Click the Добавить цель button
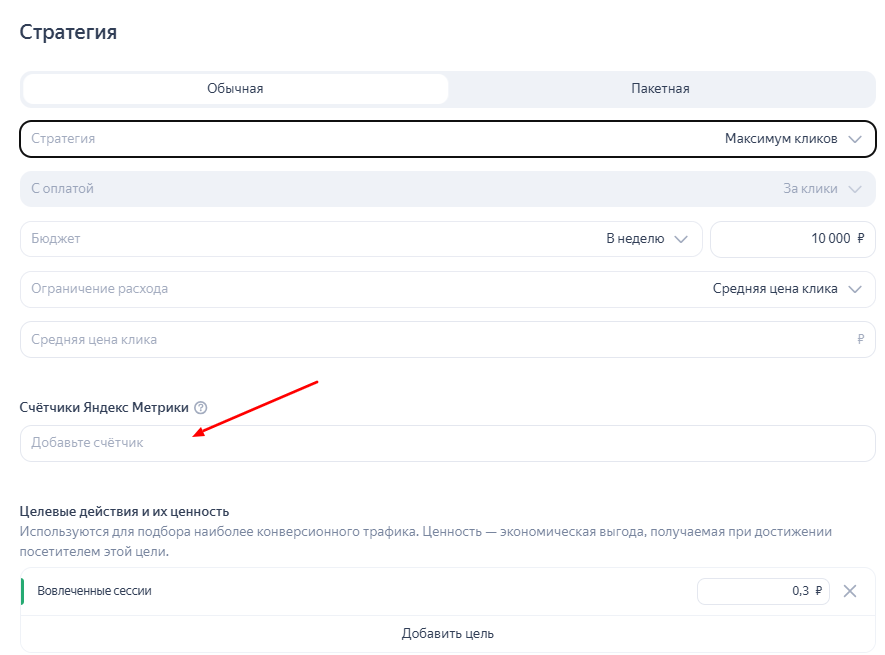Viewport: 885px width, 655px height. pyautogui.click(x=448, y=634)
